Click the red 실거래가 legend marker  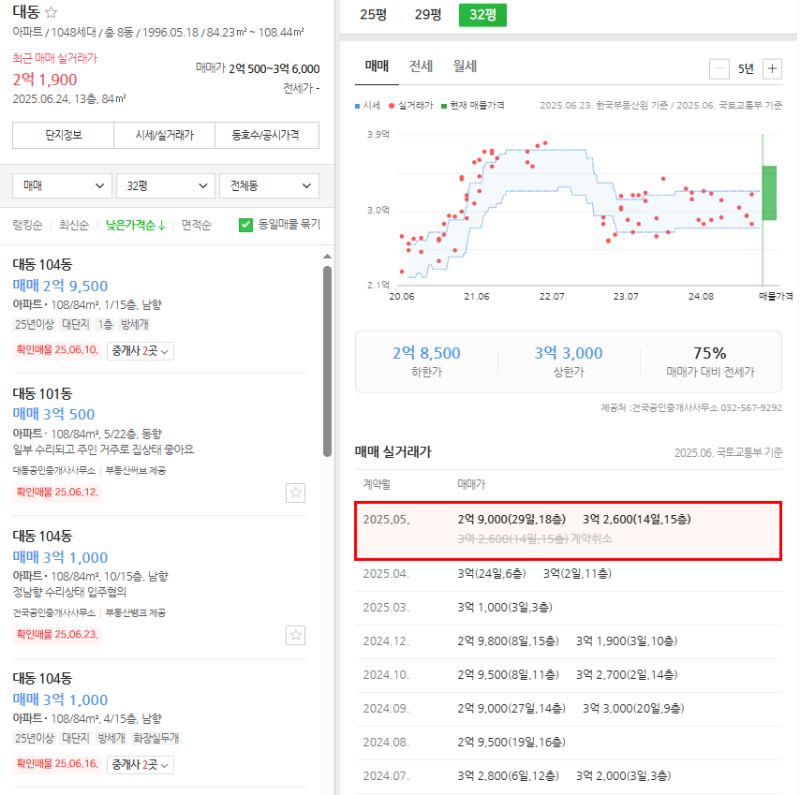pyautogui.click(x=392, y=105)
